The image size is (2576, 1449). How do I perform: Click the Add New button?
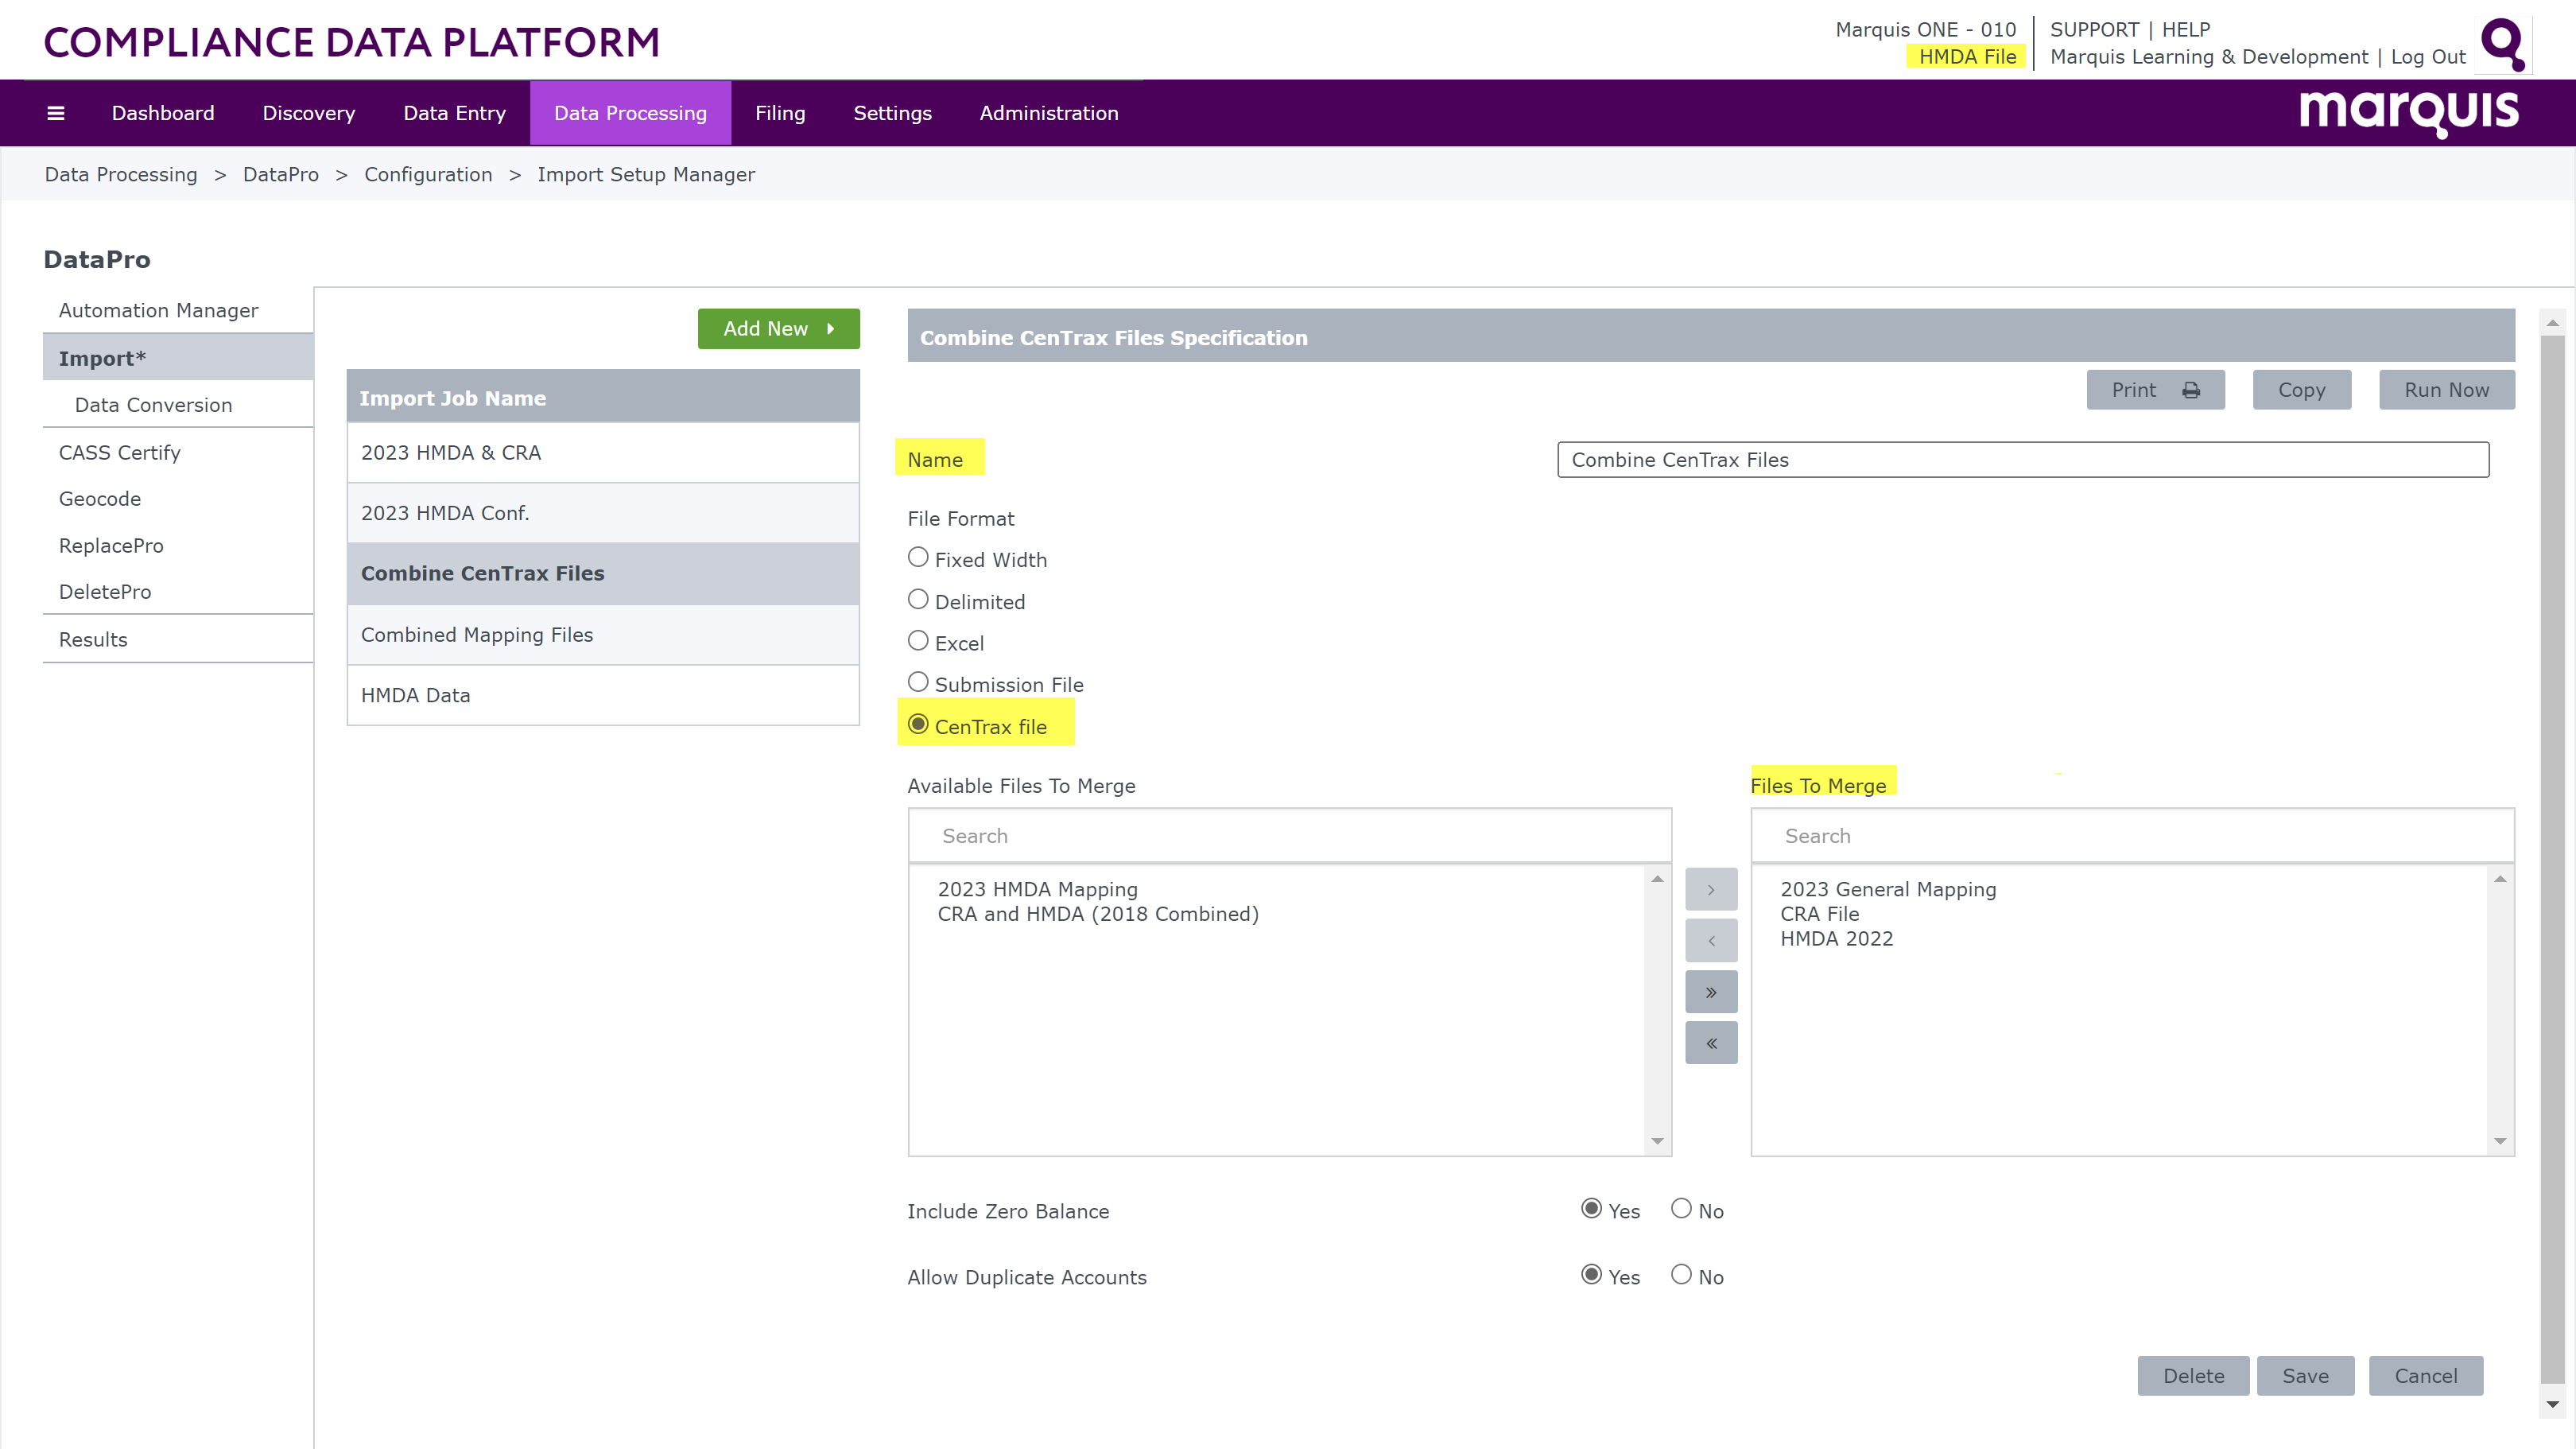coord(778,329)
